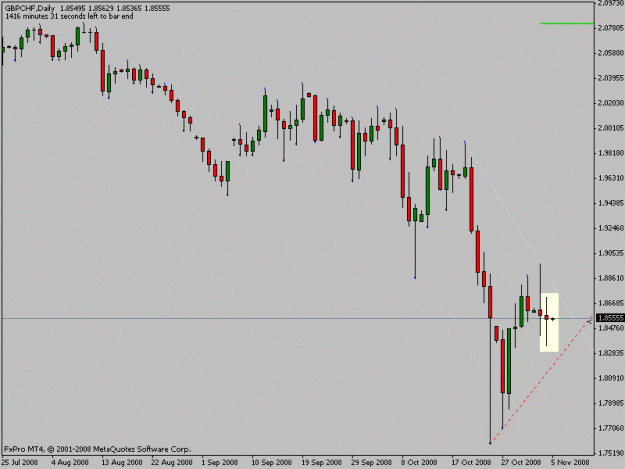This screenshot has height=469, width=625.
Task: Click the 5 Nov 2008 date label
Action: [570, 463]
